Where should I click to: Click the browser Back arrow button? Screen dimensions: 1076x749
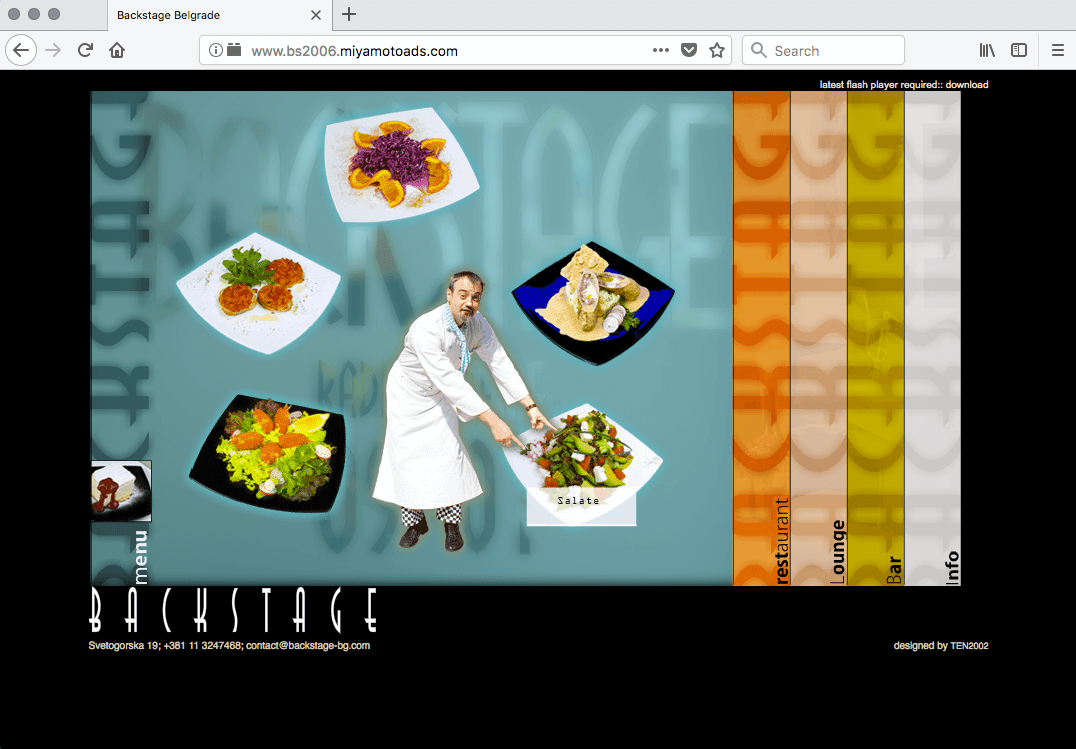(21, 50)
